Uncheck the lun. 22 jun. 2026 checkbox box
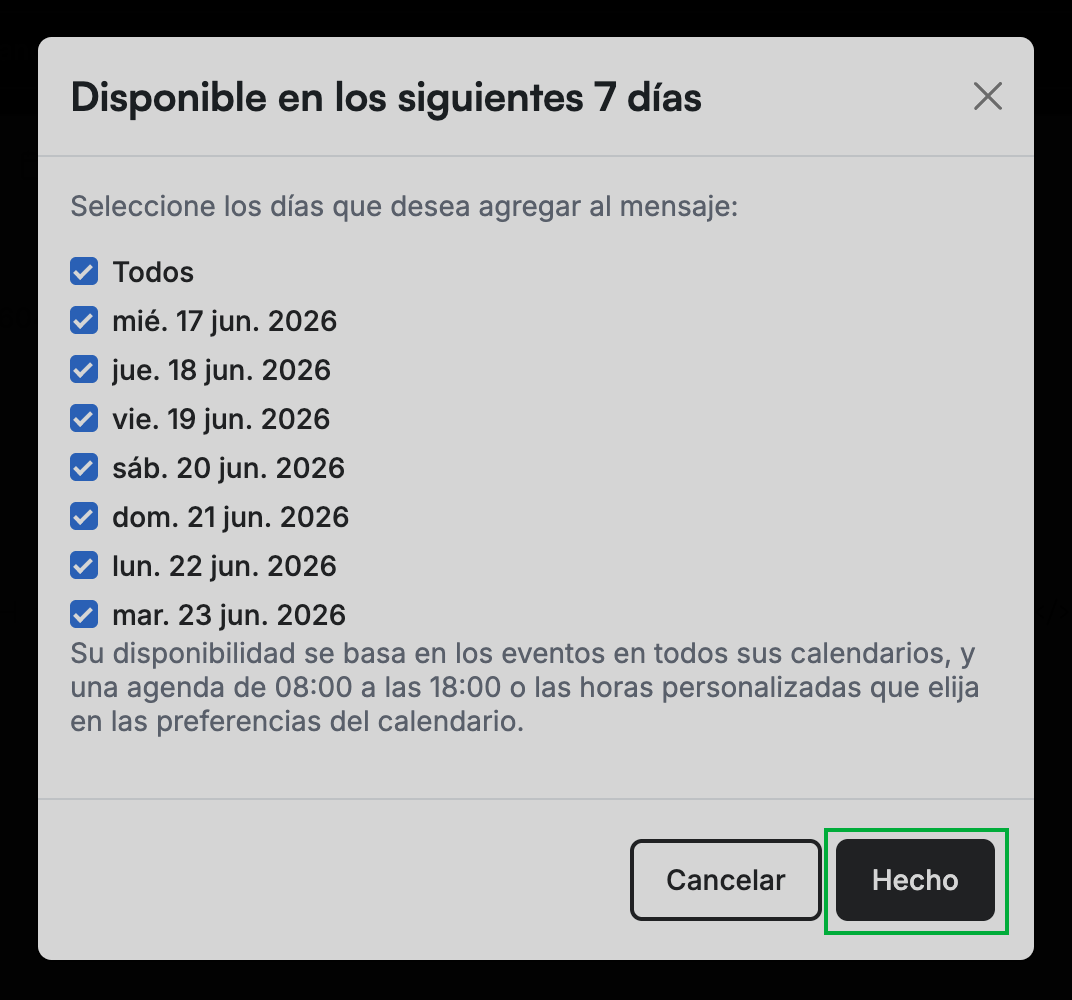The height and width of the screenshot is (1000, 1072). [x=84, y=566]
